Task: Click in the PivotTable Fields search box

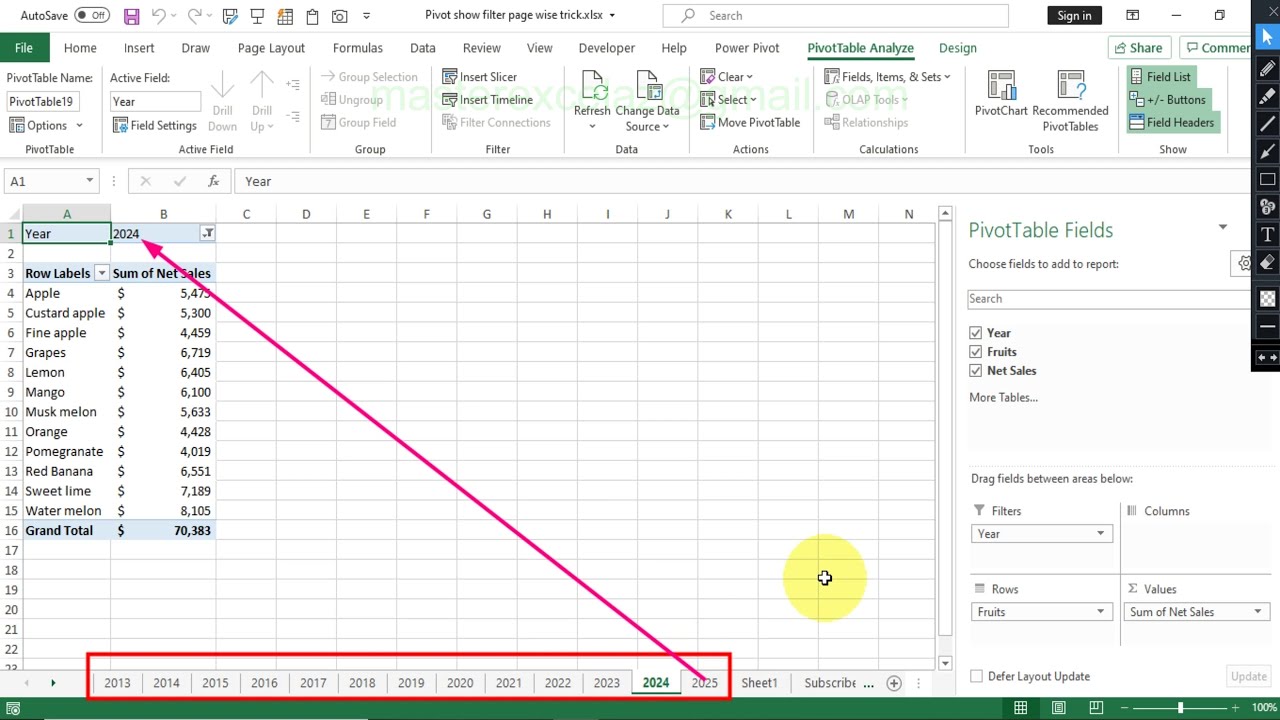Action: pyautogui.click(x=1108, y=299)
